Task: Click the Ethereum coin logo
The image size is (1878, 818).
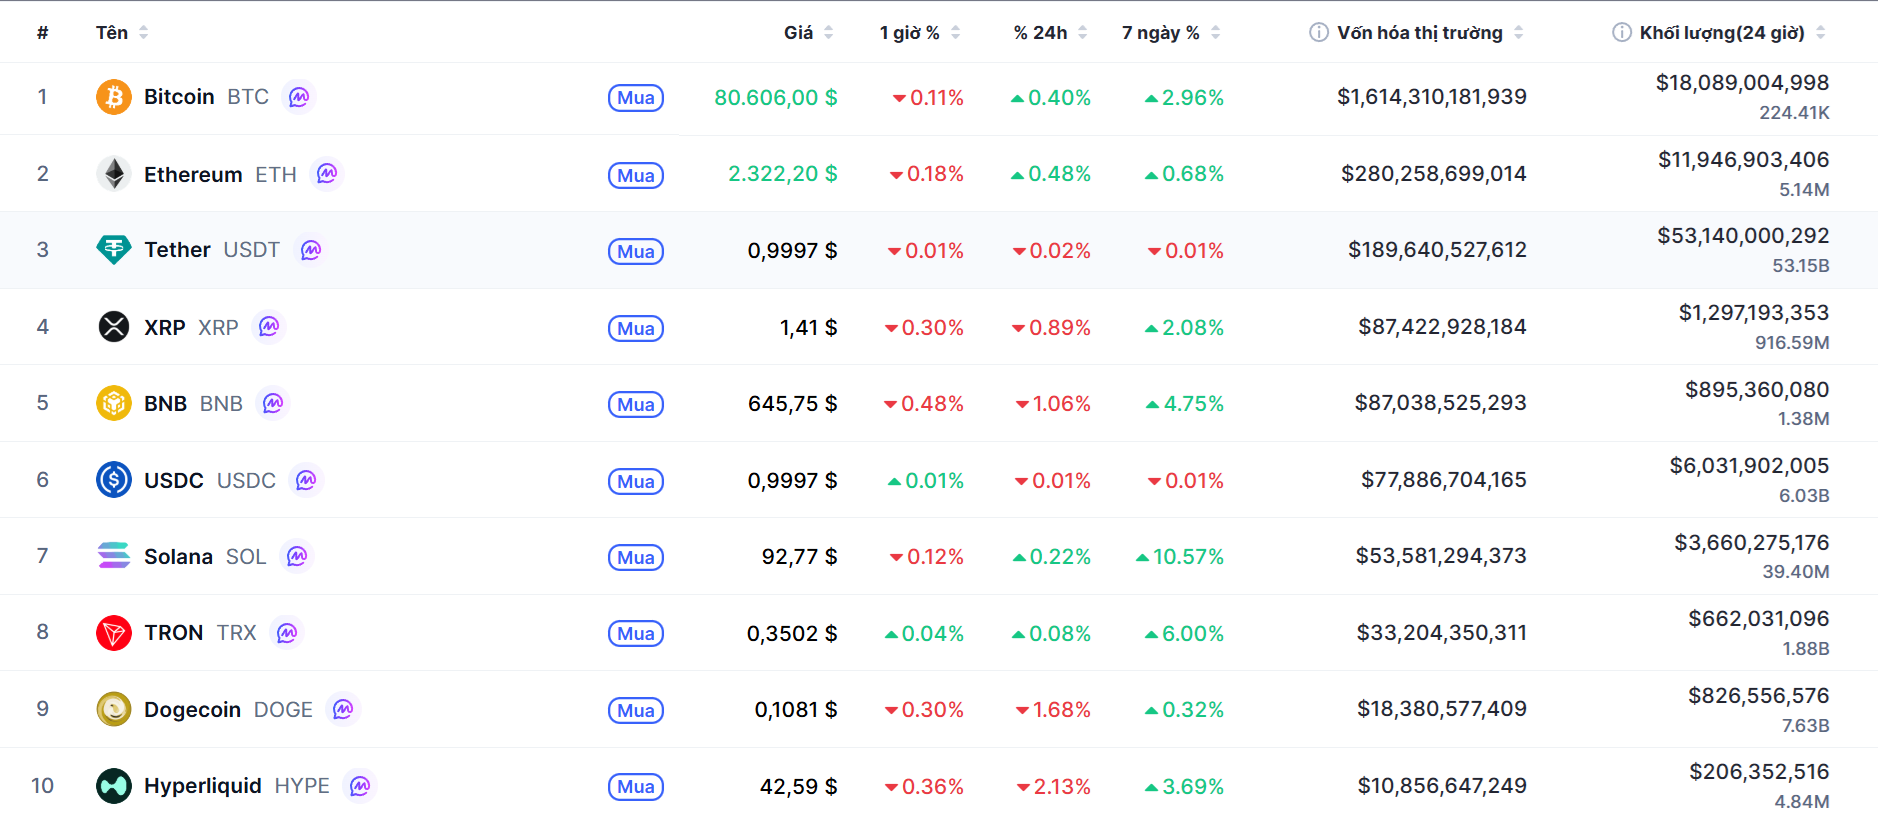Action: (114, 174)
